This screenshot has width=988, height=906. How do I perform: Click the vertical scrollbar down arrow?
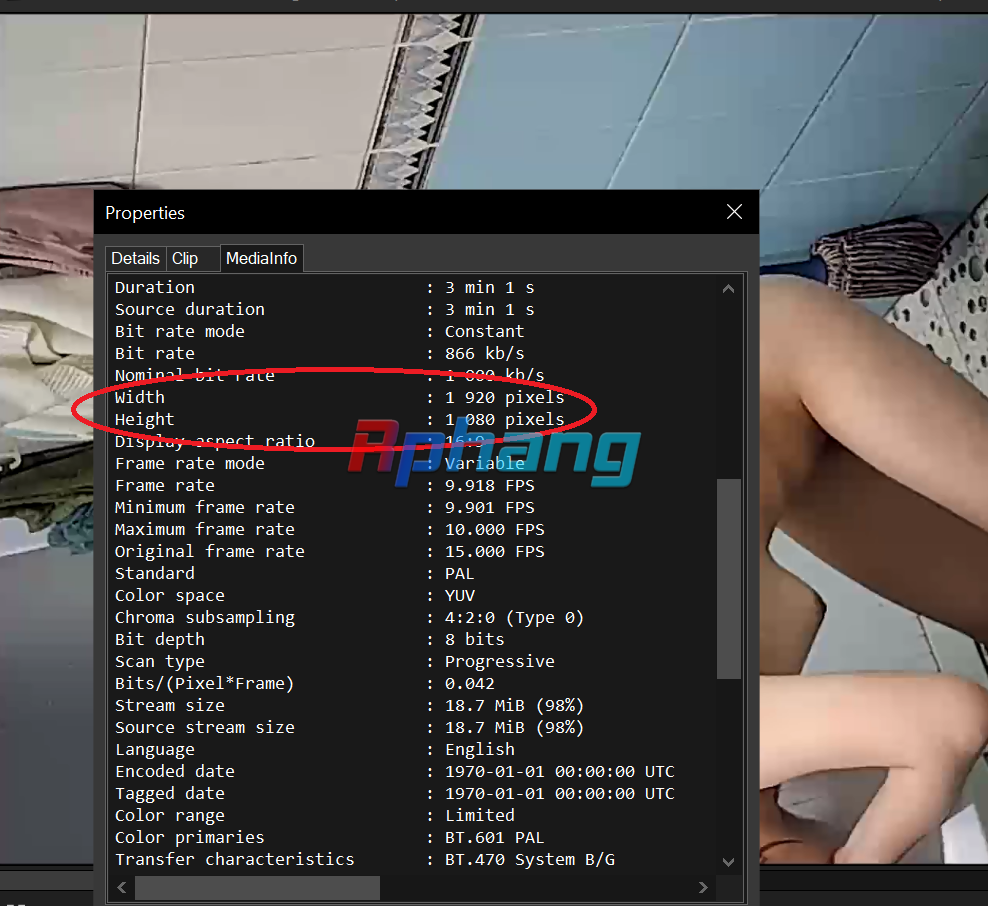[728, 862]
